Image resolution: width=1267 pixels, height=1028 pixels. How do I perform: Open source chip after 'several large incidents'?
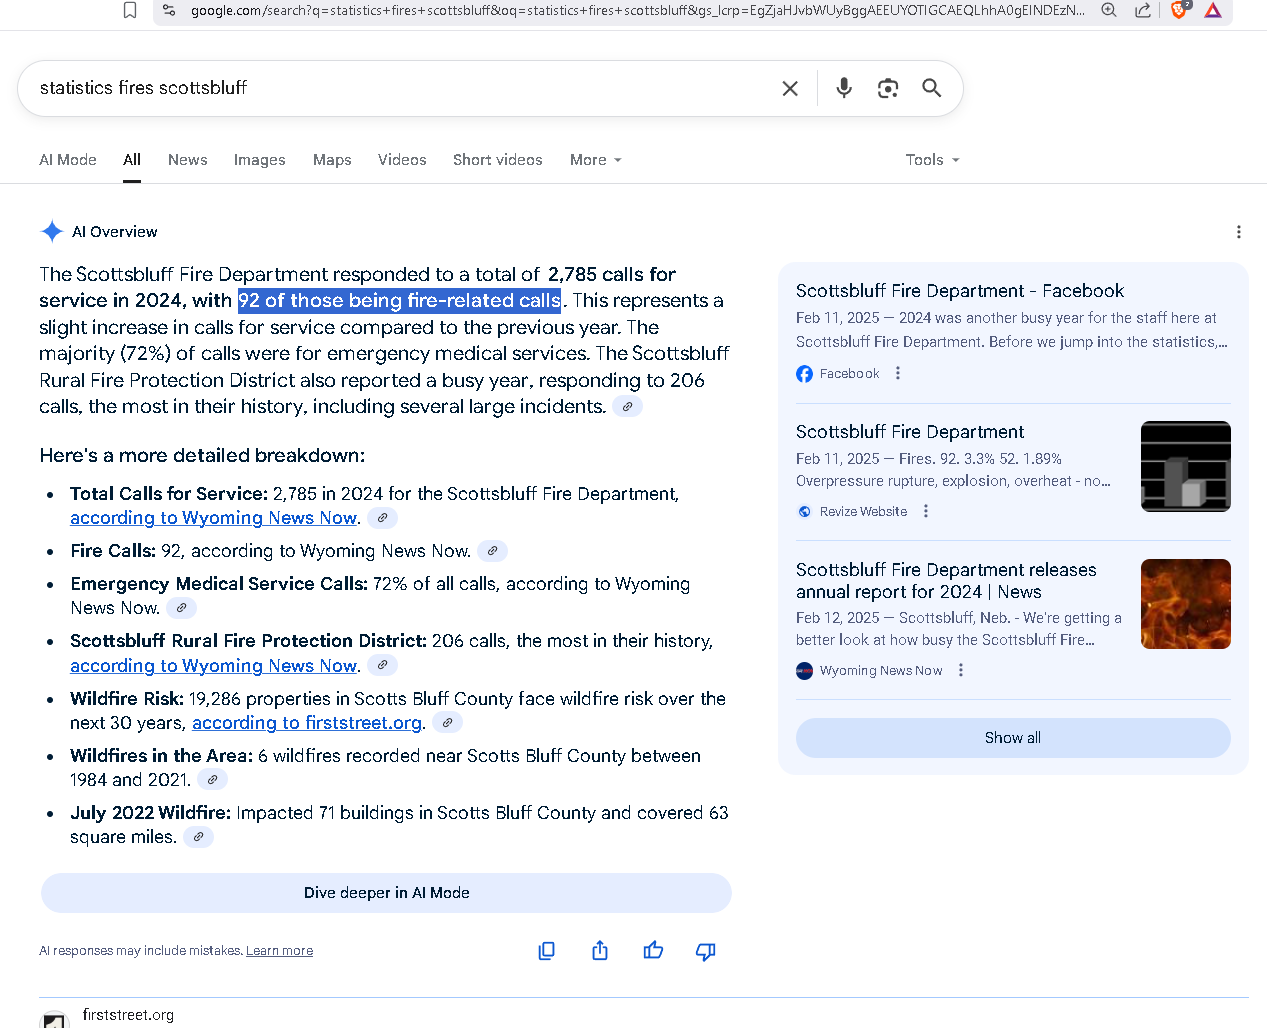click(627, 407)
